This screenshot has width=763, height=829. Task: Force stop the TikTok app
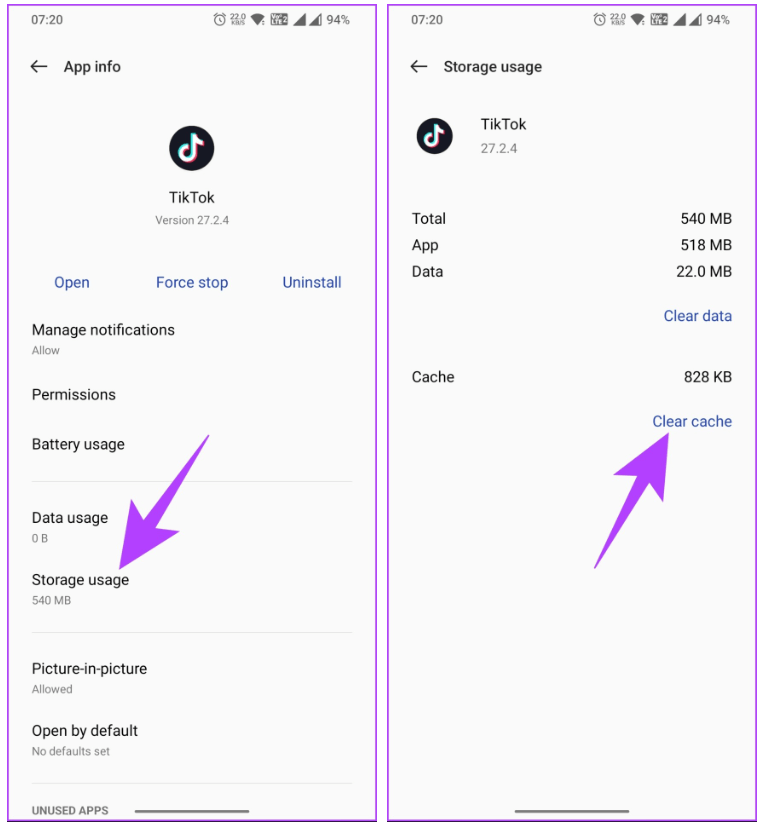tap(192, 283)
